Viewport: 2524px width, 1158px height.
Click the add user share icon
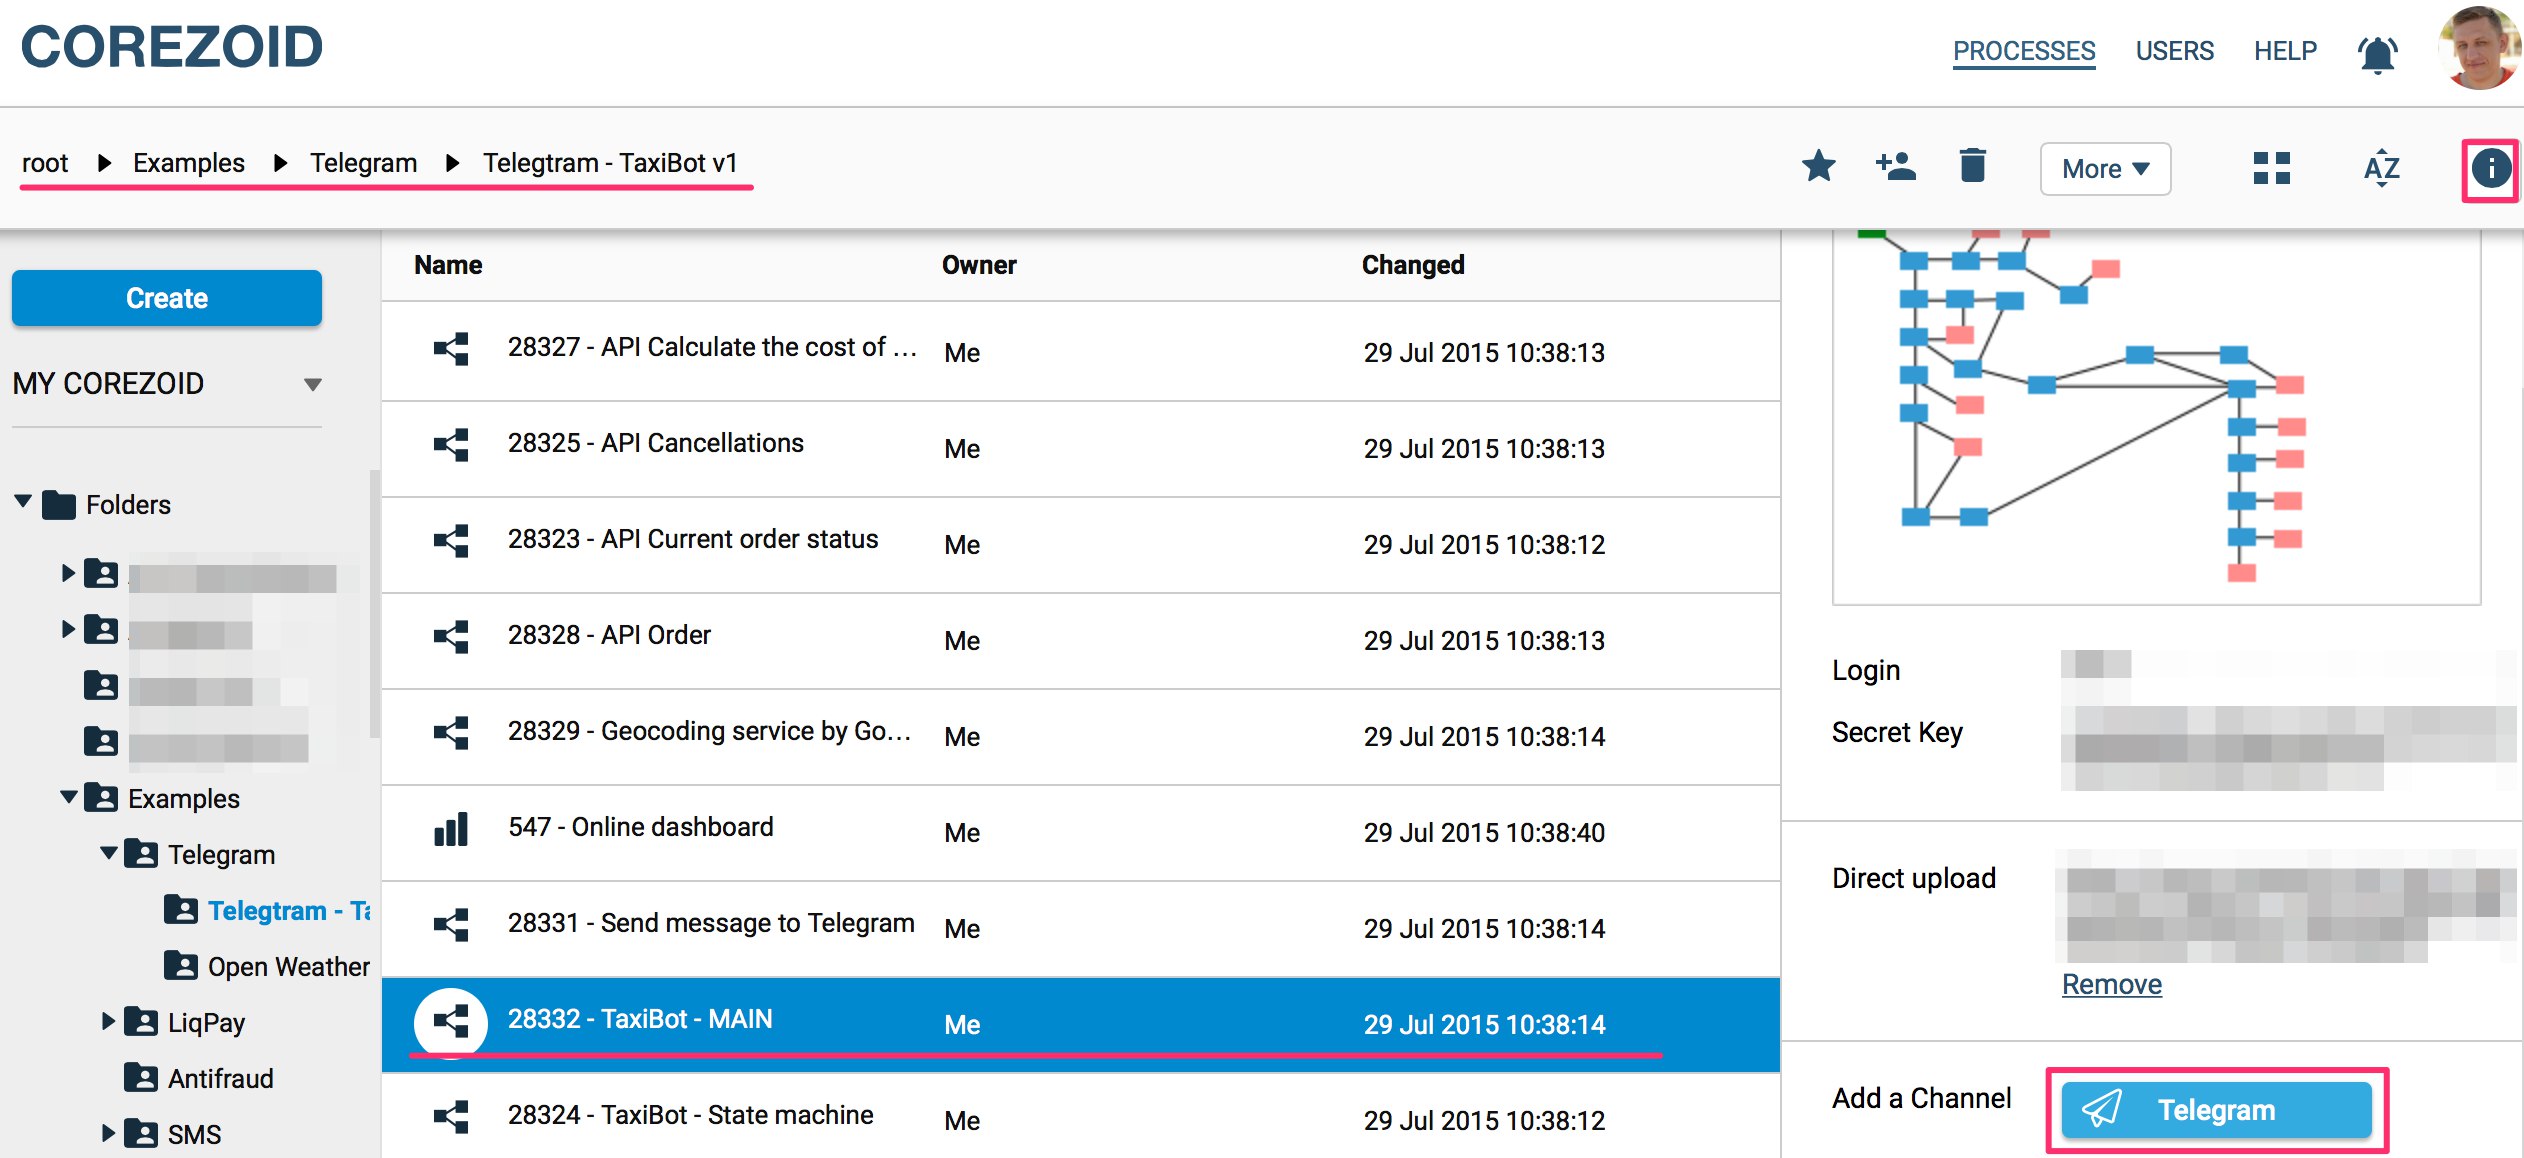[1895, 166]
